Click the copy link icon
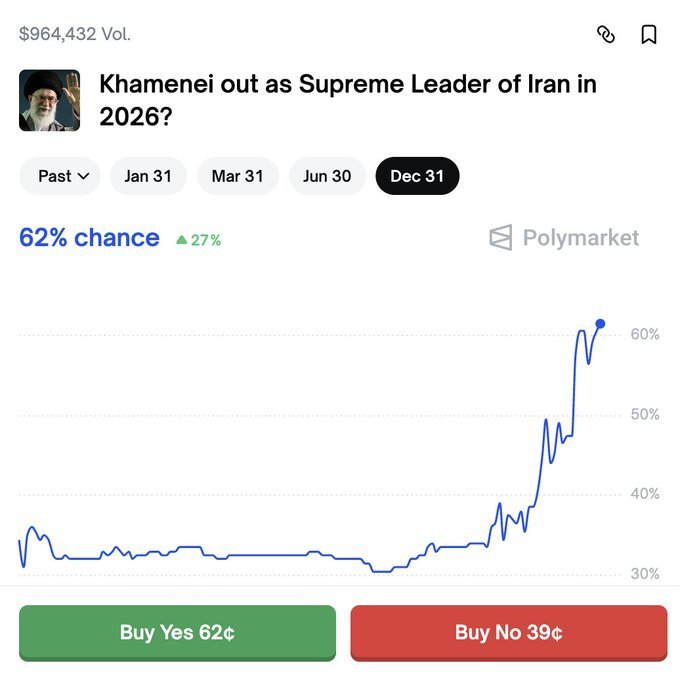Image resolution: width=680 pixels, height=680 pixels. [x=606, y=35]
